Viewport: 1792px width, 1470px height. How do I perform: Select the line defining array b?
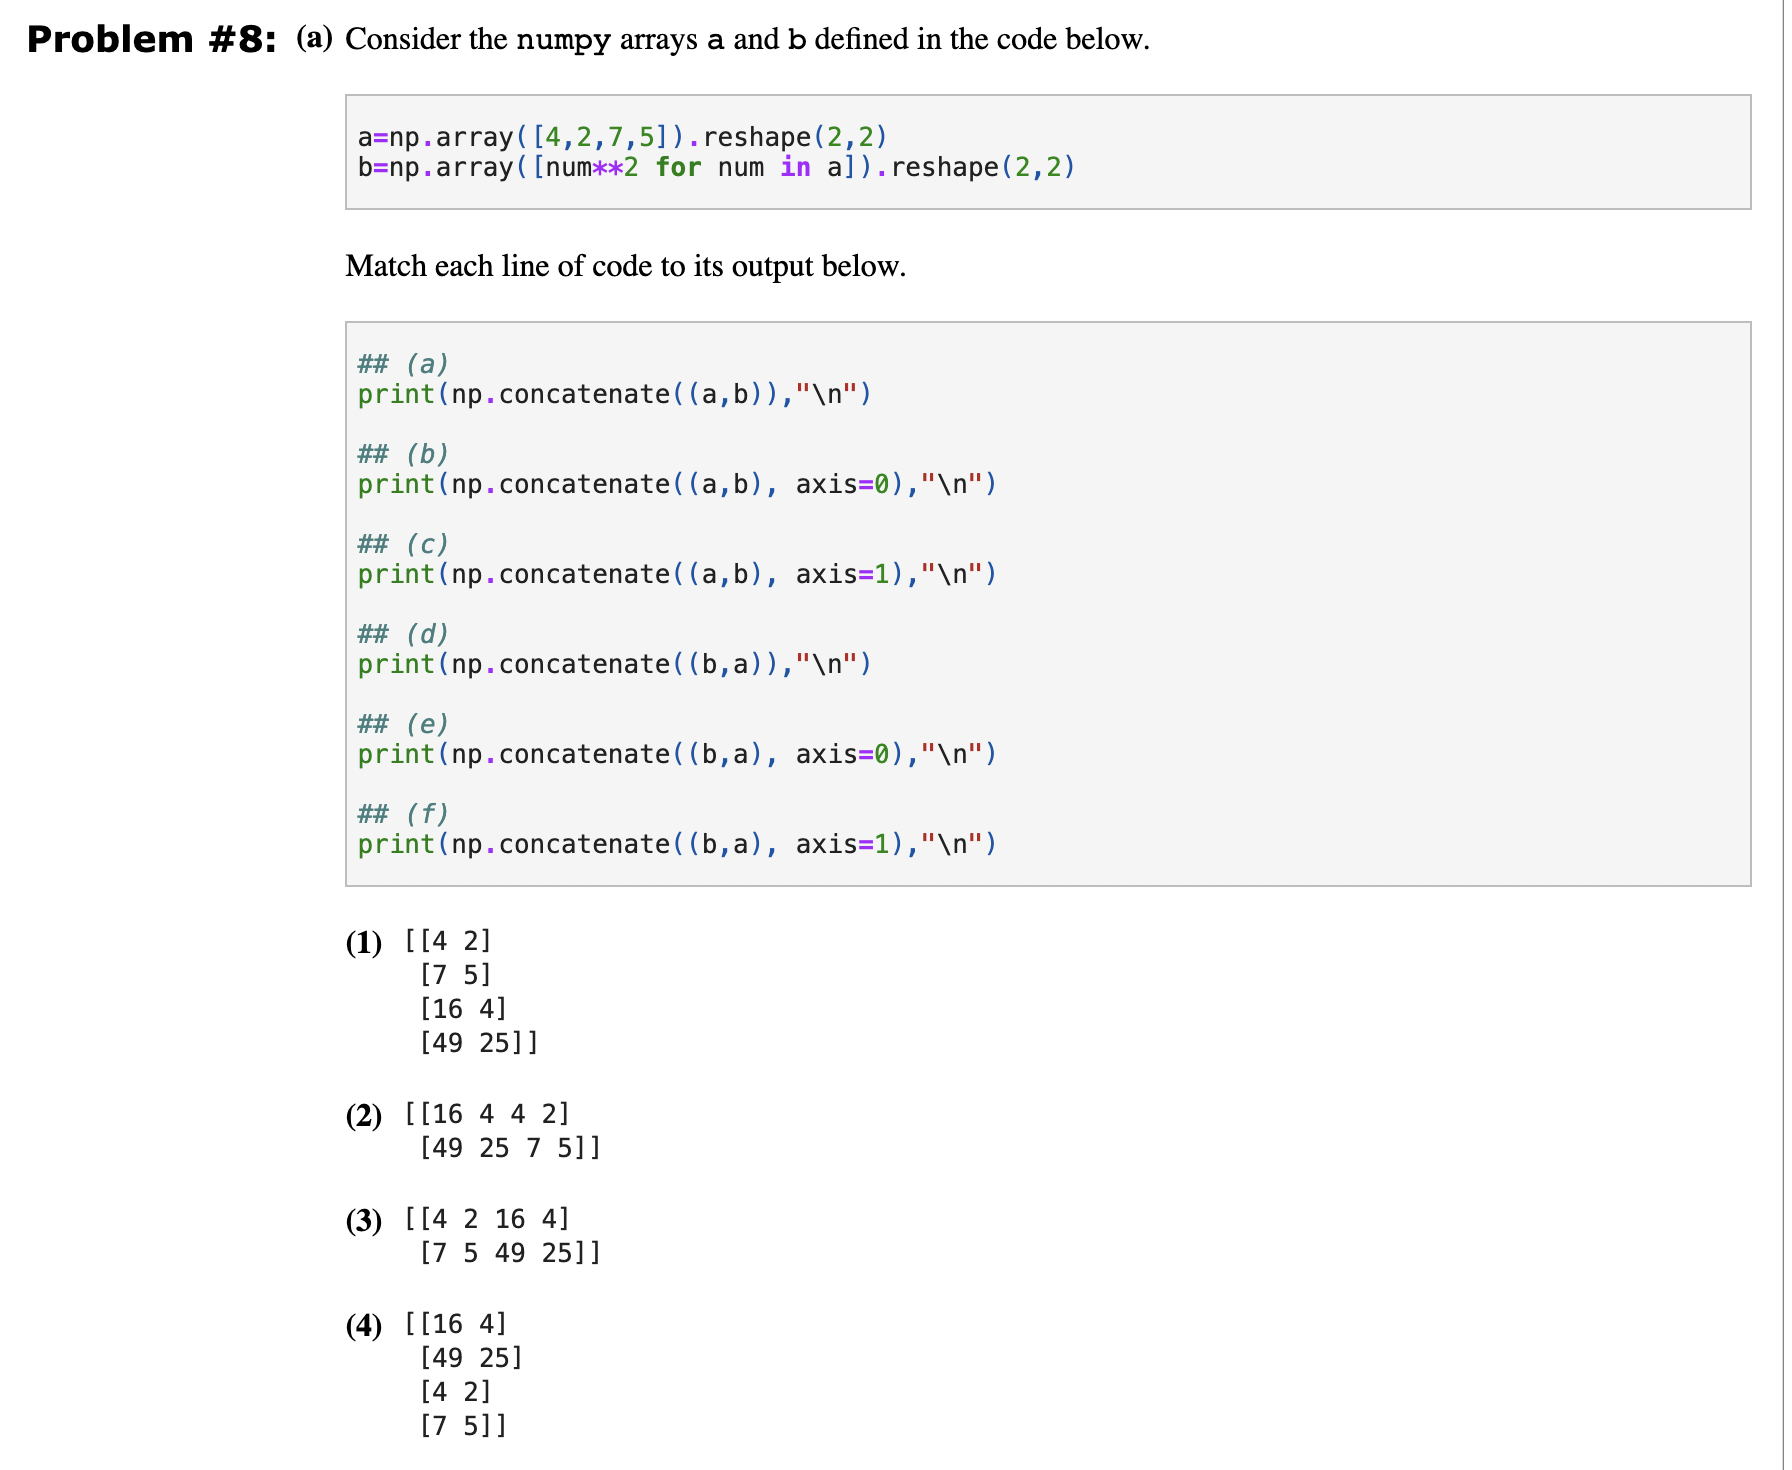(x=715, y=167)
